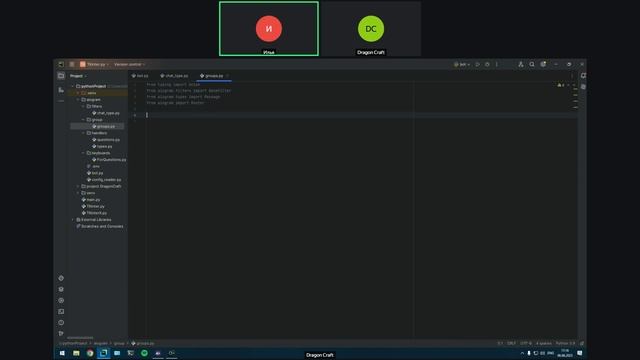Click the UTF-8 encoding status widget
Viewport: 640px width, 360px height.
pyautogui.click(x=526, y=344)
